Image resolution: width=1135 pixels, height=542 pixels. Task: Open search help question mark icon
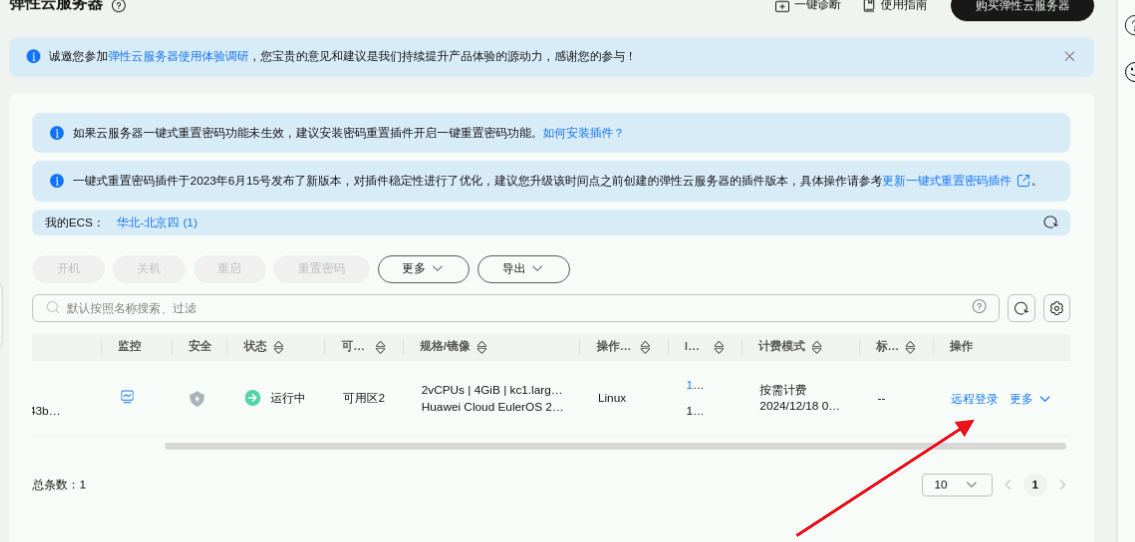979,307
